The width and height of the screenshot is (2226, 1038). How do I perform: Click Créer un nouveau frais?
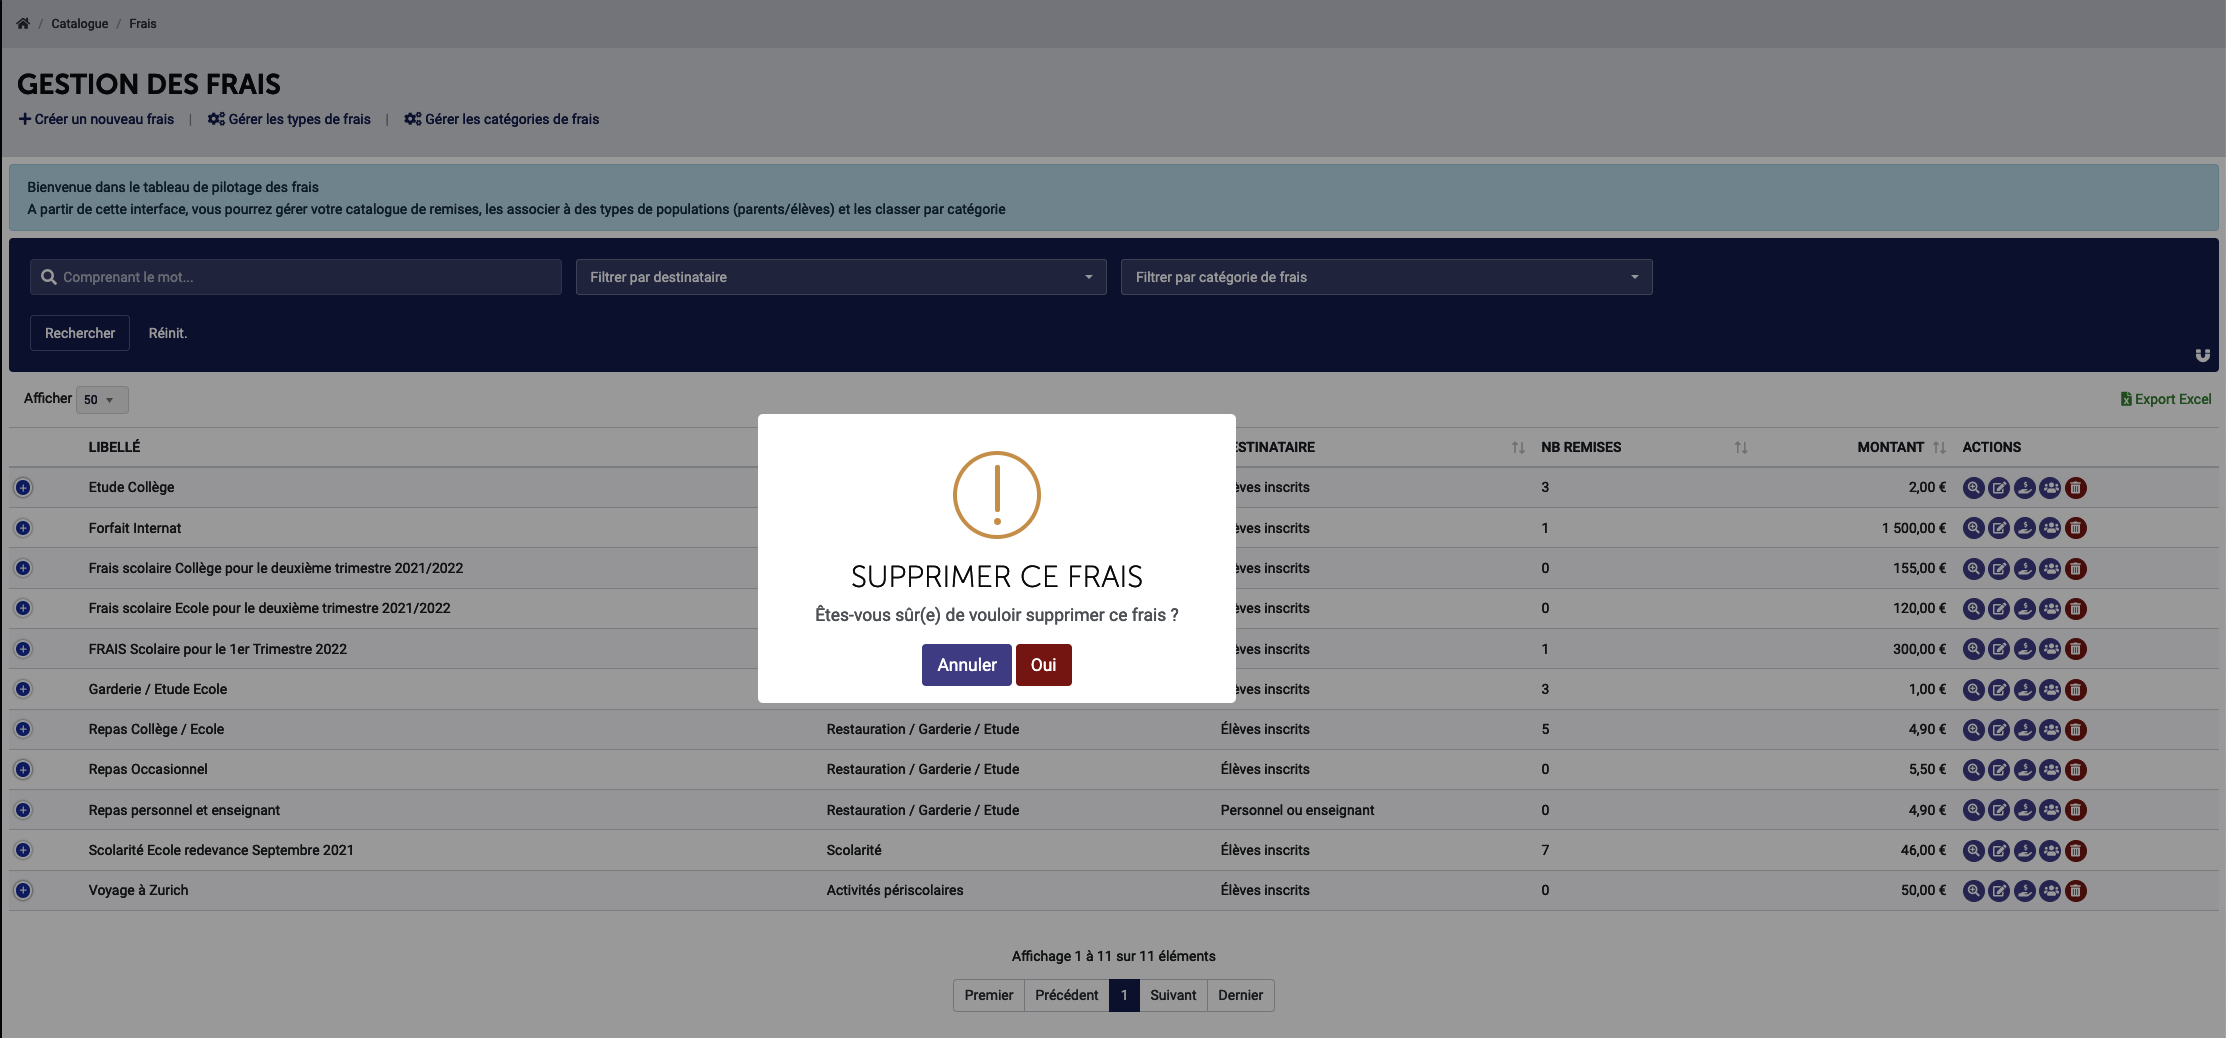click(96, 119)
